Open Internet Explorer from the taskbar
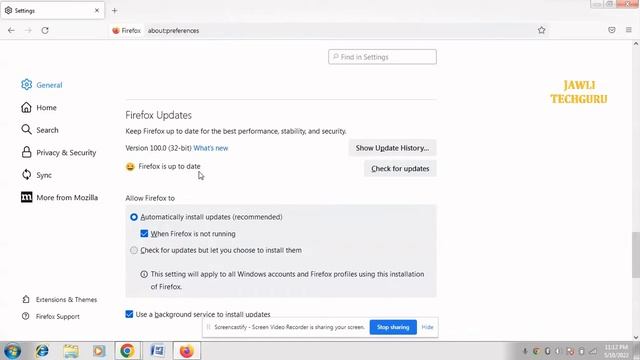 42,351
